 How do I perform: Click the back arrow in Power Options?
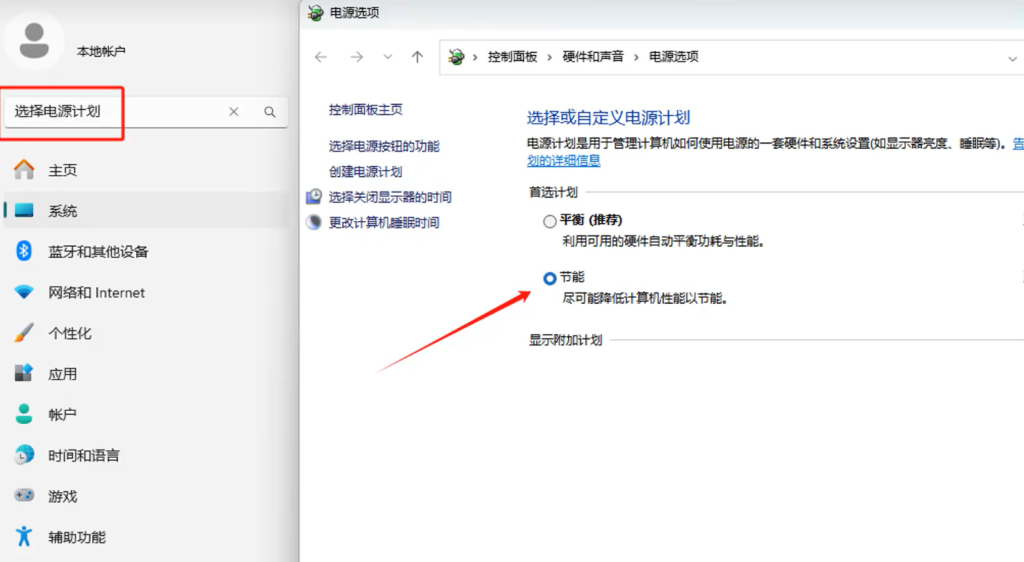coord(320,57)
